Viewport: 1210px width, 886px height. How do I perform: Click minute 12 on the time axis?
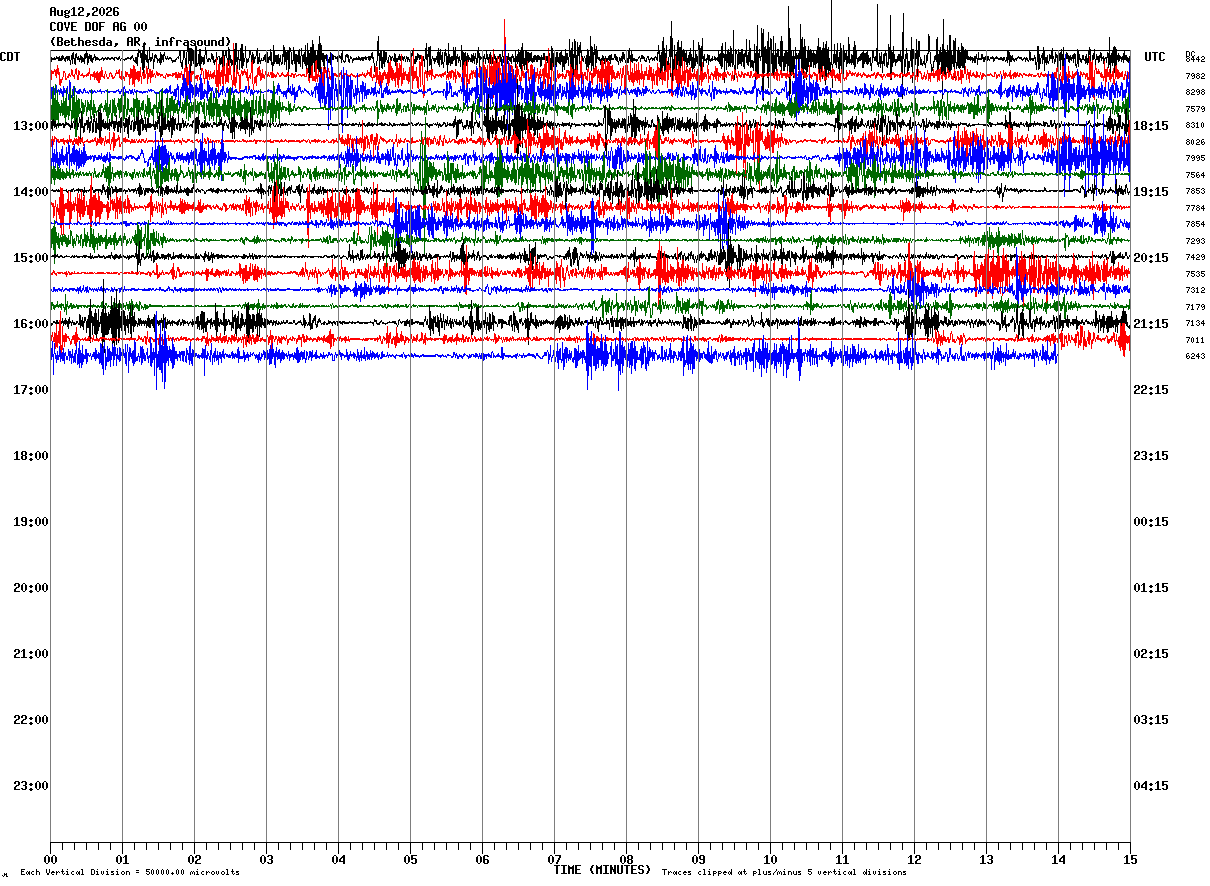tap(914, 860)
